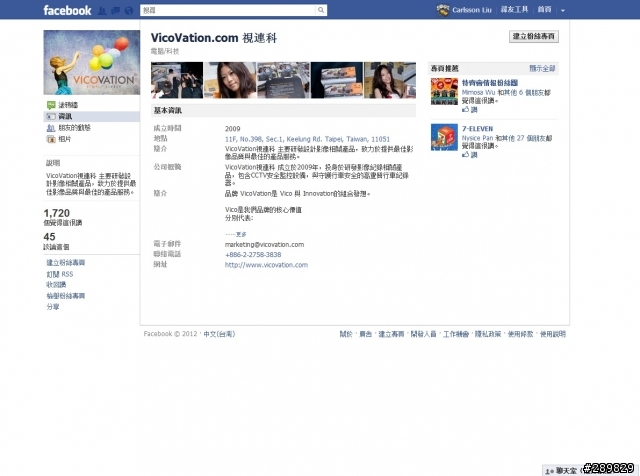Click the unlike link in sidebar
The width and height of the screenshot is (640, 476).
pyautogui.click(x=56, y=285)
